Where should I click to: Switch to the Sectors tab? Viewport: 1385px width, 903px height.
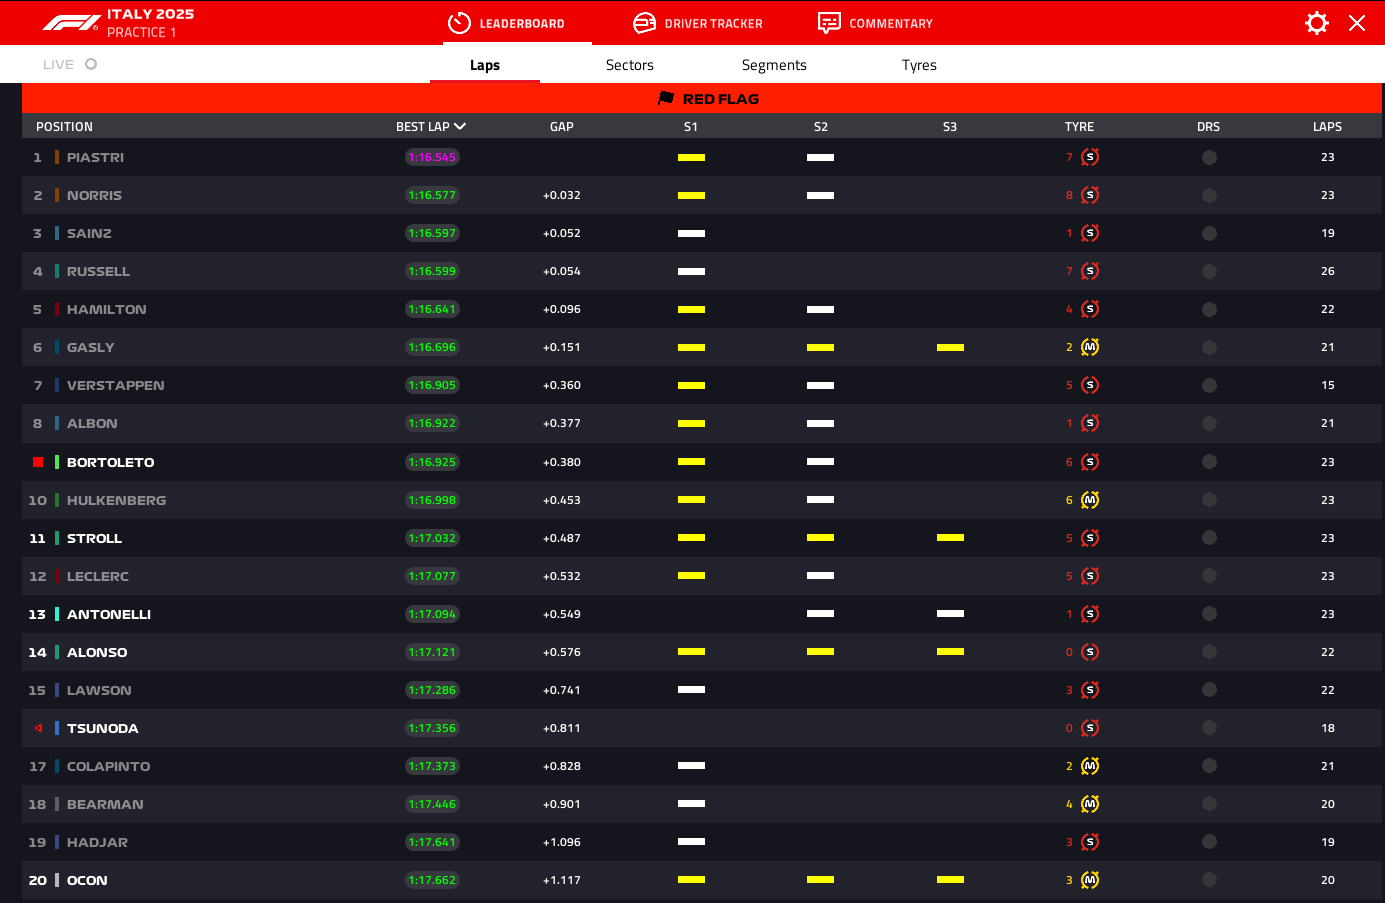(630, 65)
